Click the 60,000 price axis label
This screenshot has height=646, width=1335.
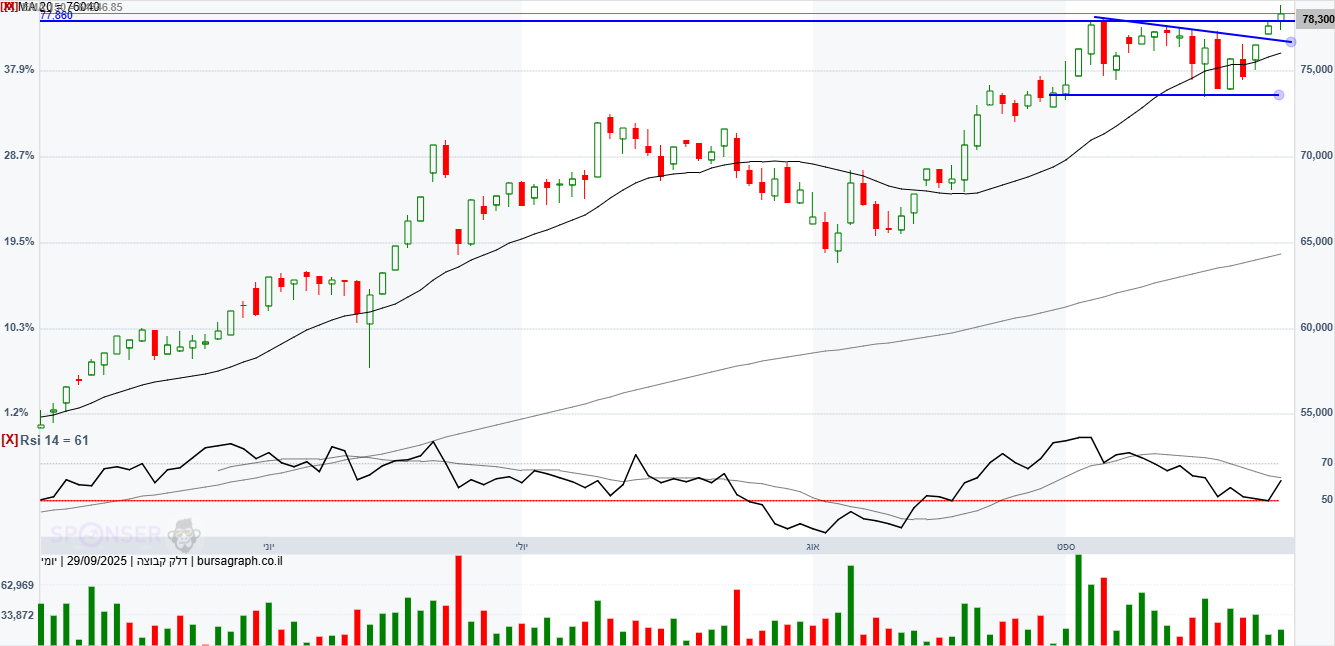pos(1317,328)
